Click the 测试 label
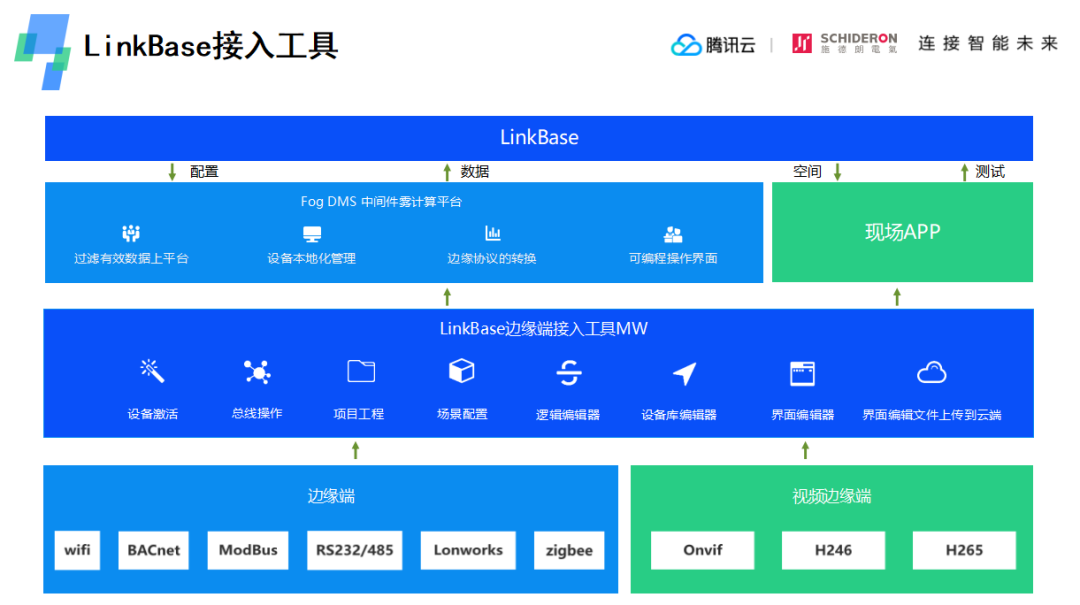1080x605 pixels. [990, 172]
